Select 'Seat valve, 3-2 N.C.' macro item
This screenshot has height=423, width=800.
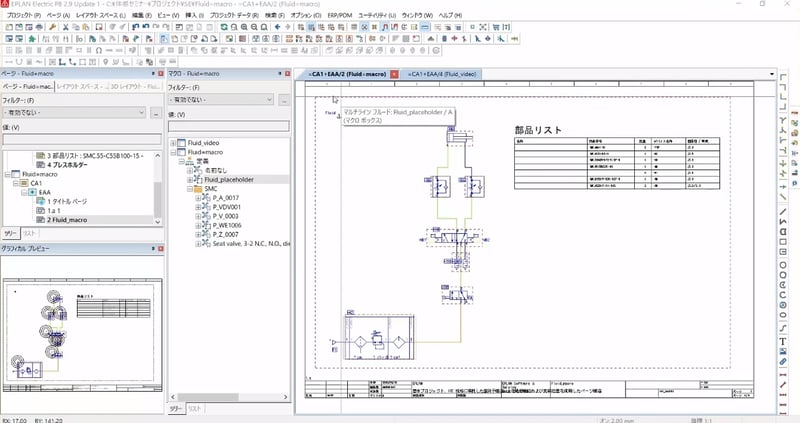[250, 244]
